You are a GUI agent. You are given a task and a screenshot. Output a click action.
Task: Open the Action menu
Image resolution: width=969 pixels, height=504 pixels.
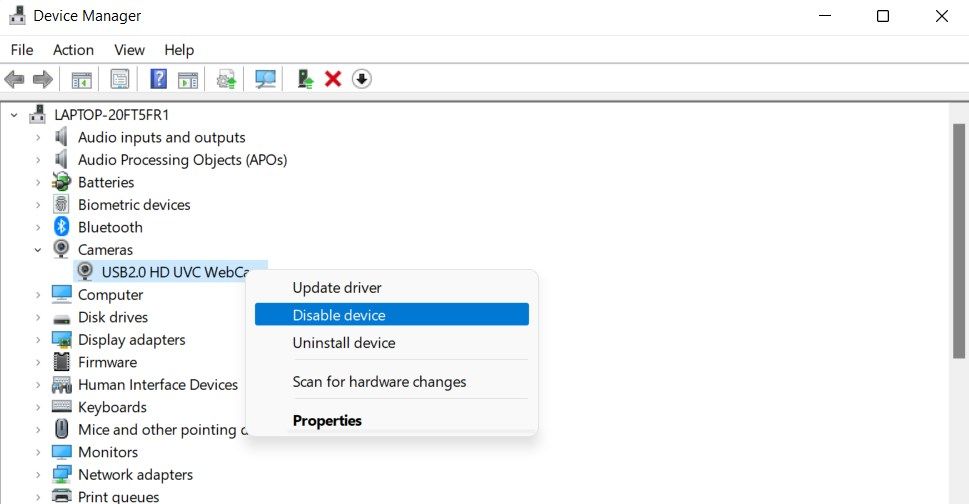coord(73,50)
